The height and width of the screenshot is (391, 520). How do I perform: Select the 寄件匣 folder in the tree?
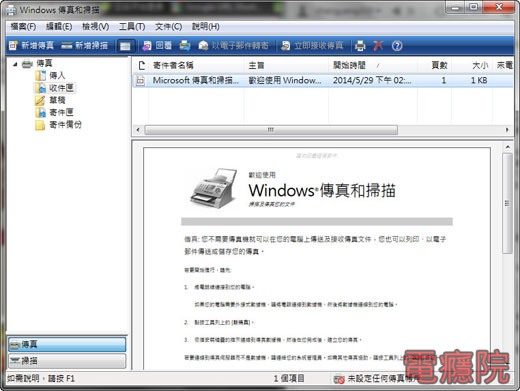tap(61, 112)
